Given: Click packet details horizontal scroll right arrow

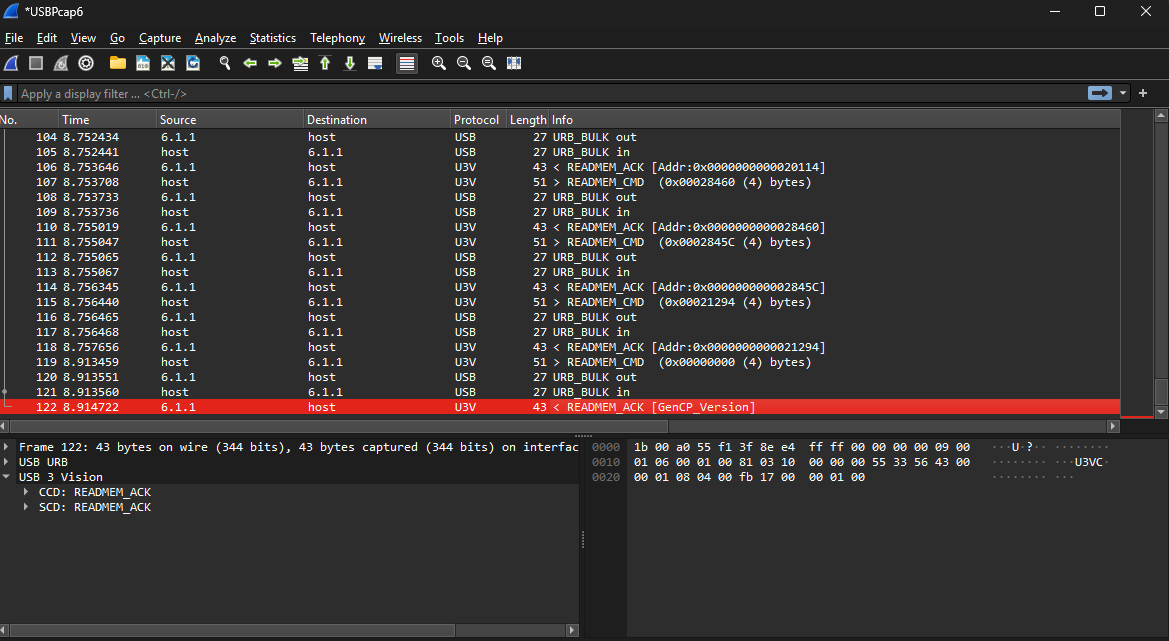Looking at the screenshot, I should 572,631.
